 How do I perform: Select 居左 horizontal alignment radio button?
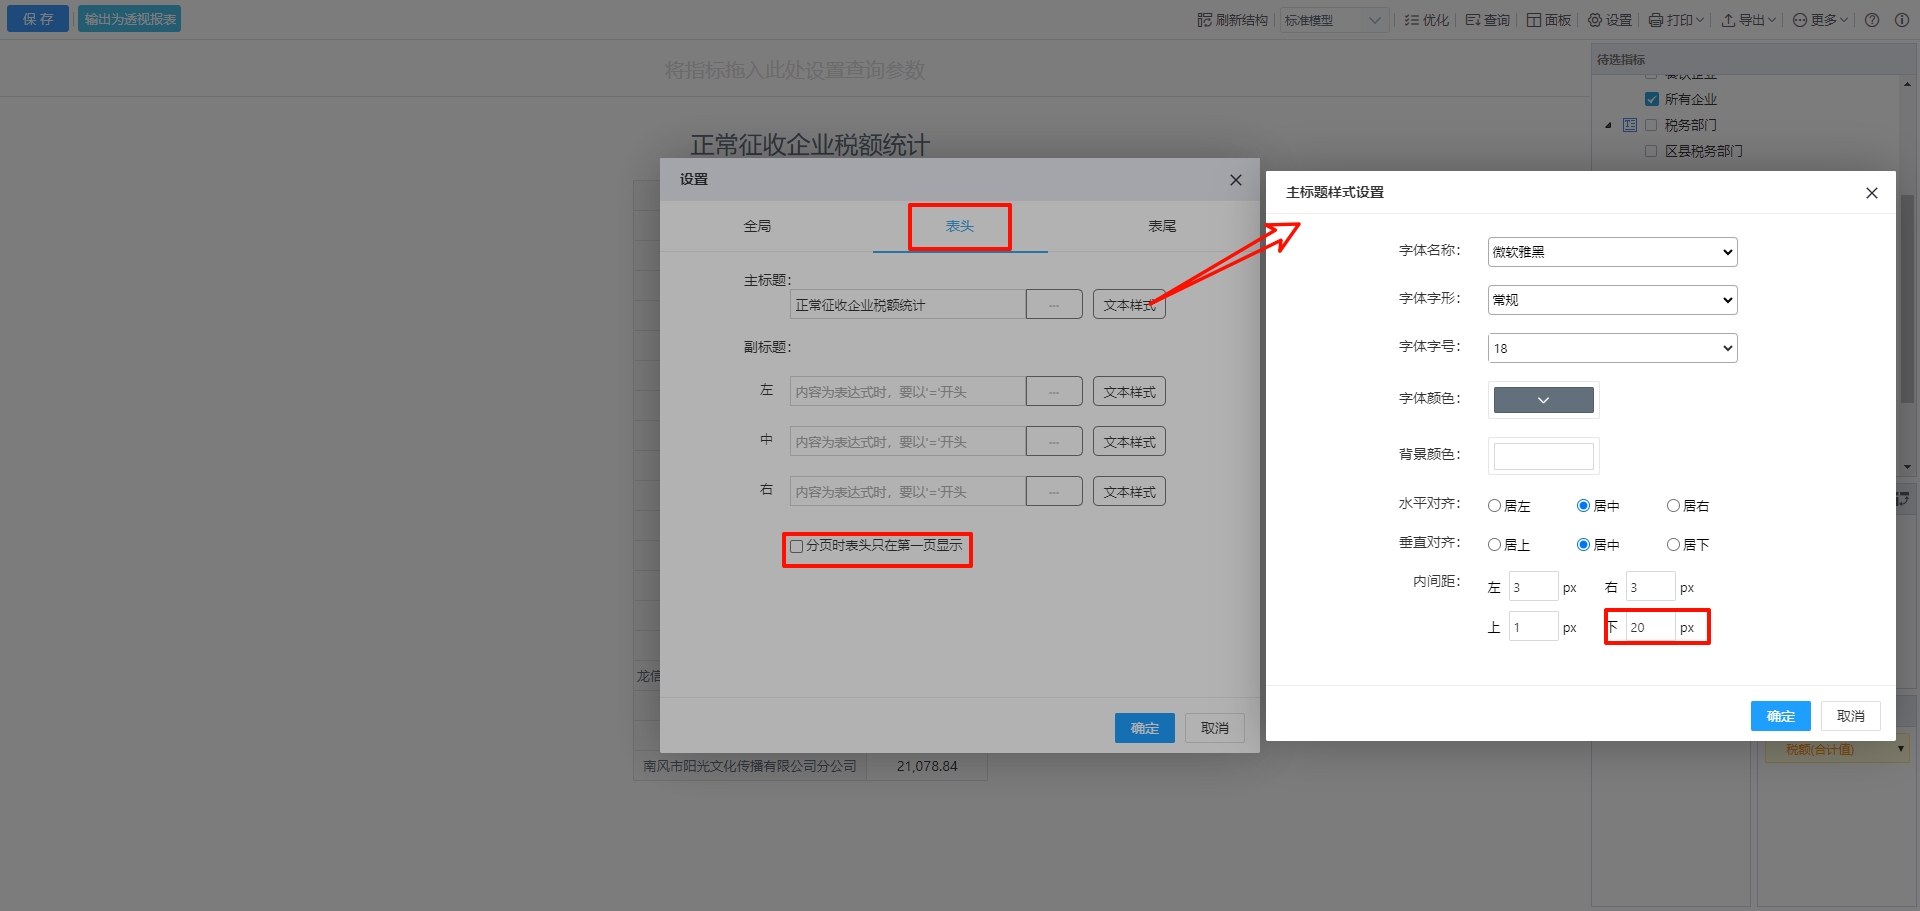pos(1494,506)
